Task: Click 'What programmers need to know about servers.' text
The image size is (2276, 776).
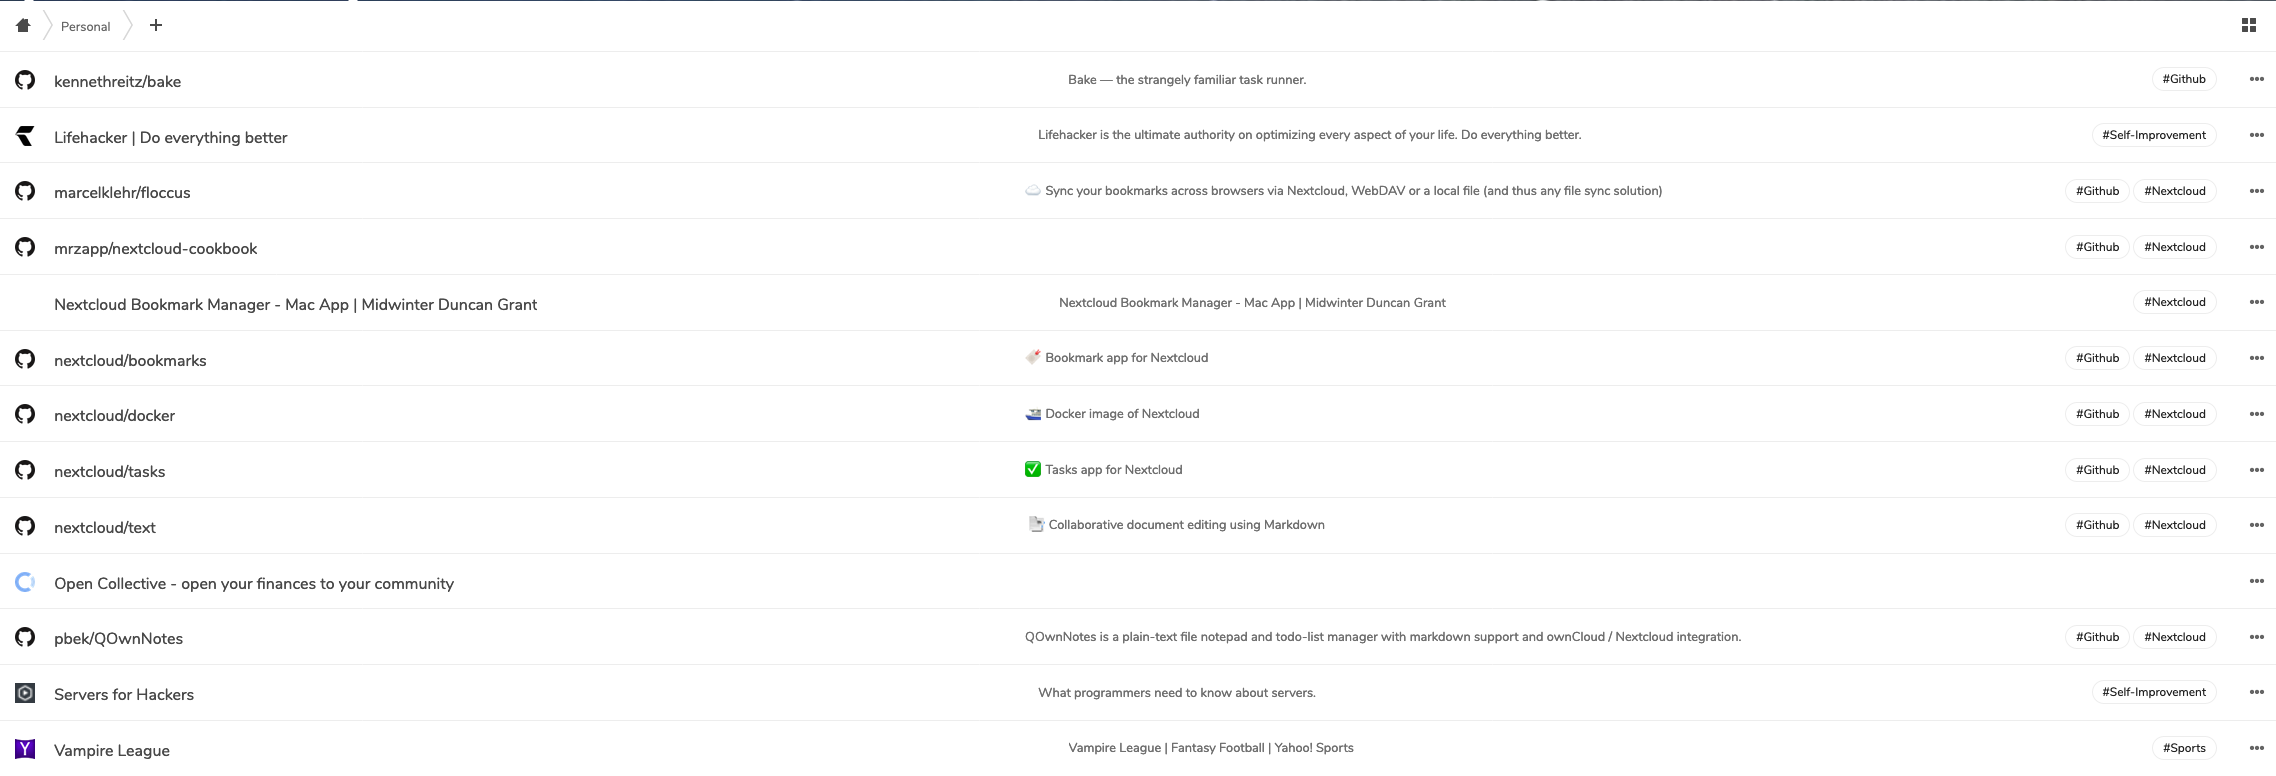Action: [1177, 693]
